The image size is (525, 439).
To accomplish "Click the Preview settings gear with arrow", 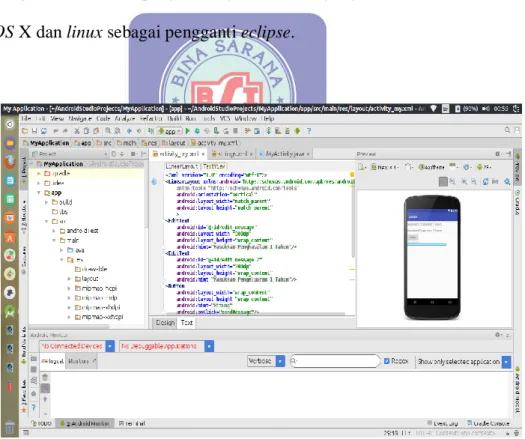I will (x=507, y=181).
